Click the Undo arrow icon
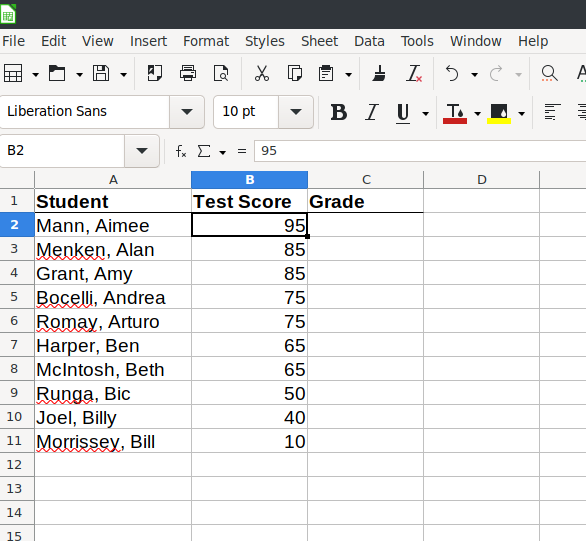The width and height of the screenshot is (586, 541). [x=452, y=73]
